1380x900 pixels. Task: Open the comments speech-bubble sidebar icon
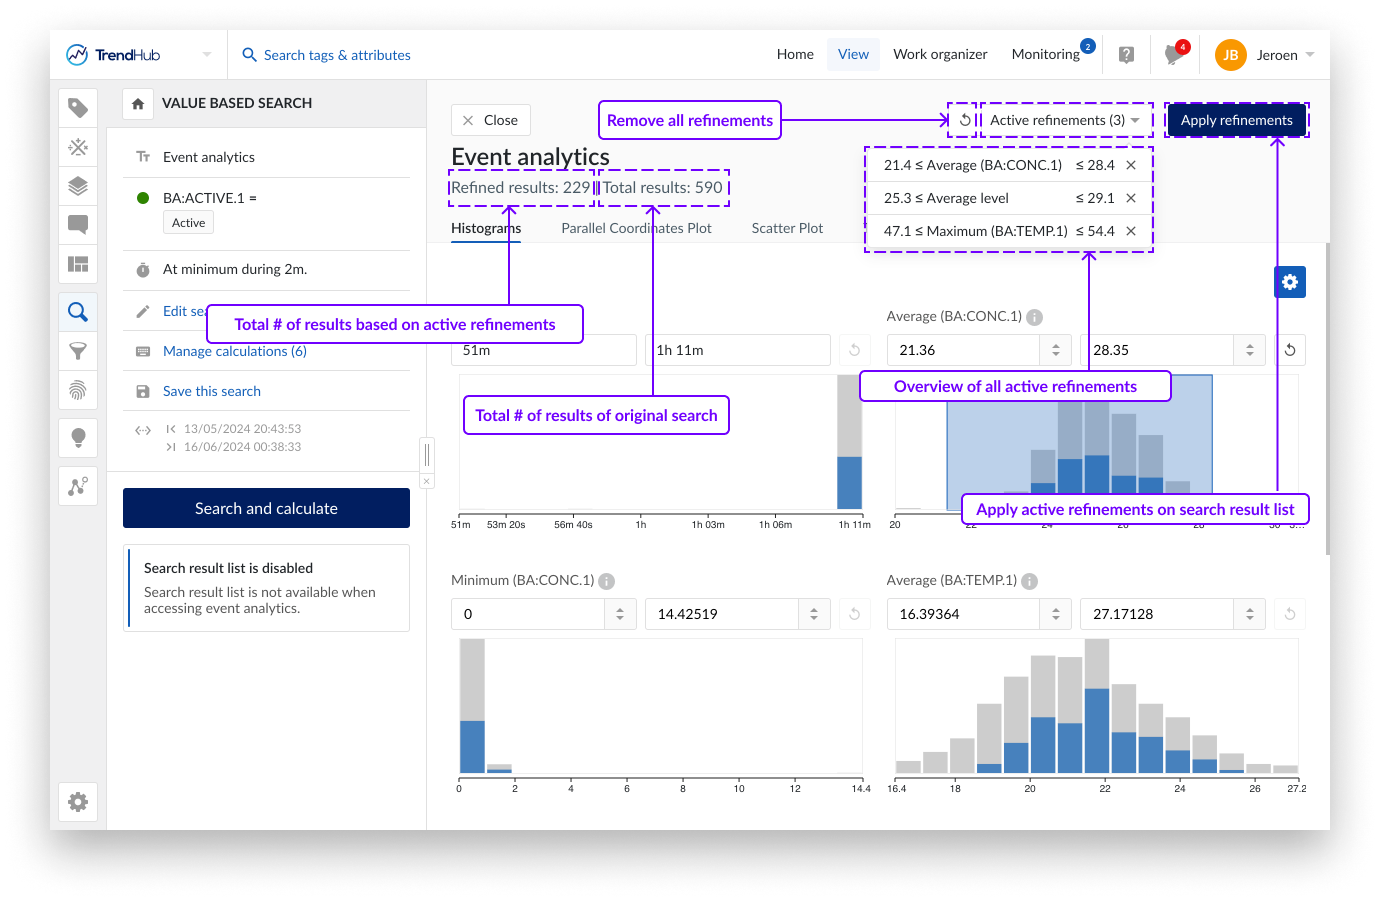click(78, 224)
